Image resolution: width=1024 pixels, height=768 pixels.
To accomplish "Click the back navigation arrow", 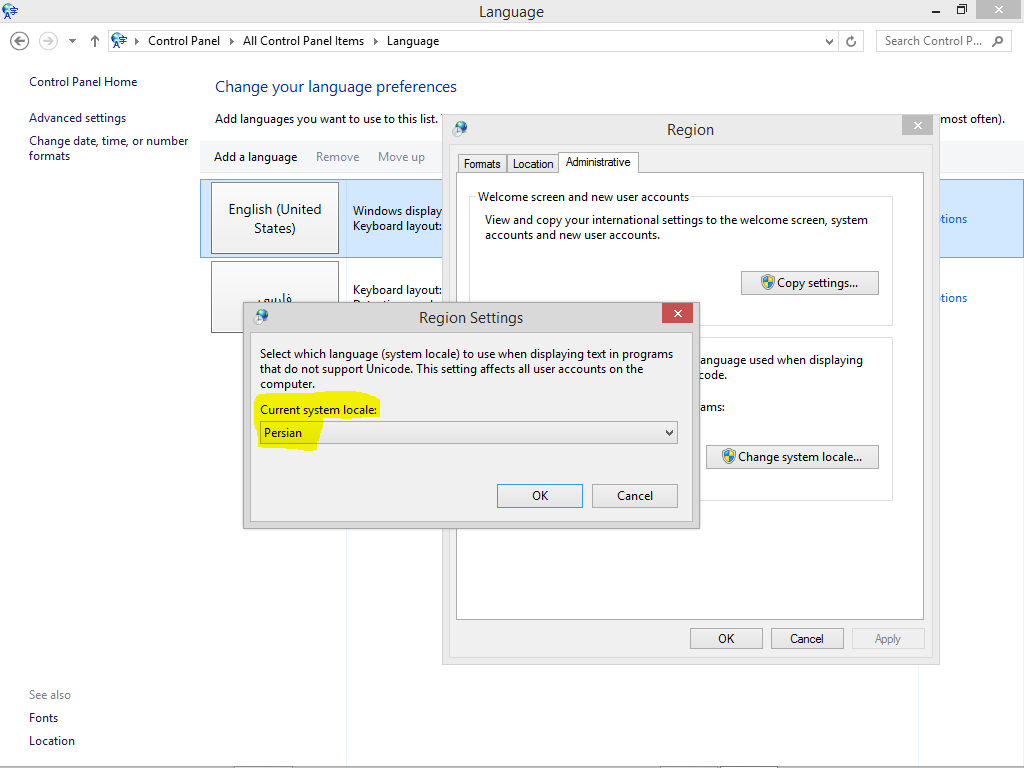I will point(19,41).
